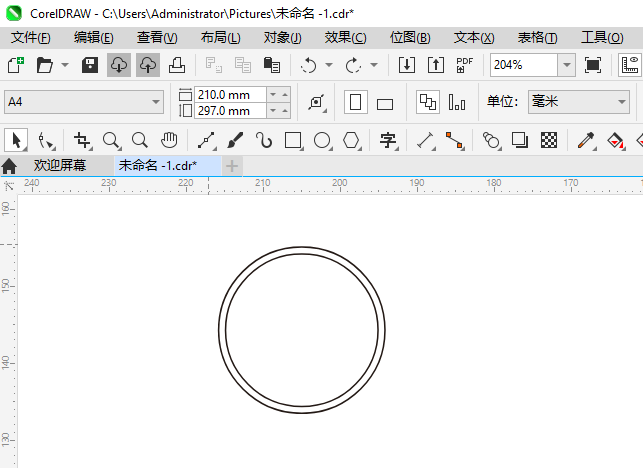Open the 布局(L) menu

tap(221, 38)
